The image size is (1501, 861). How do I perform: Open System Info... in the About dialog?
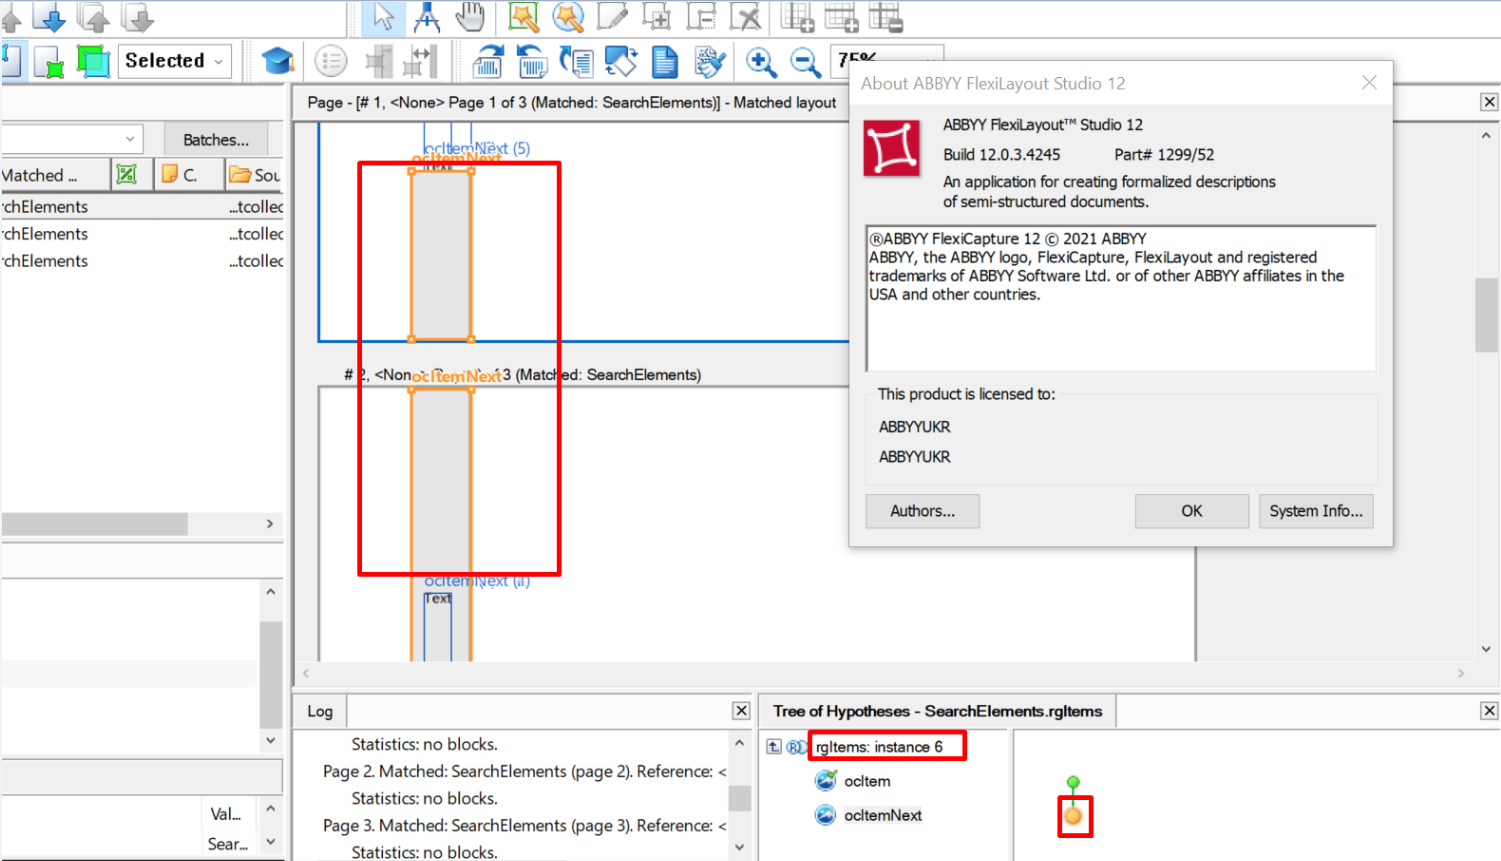coord(1316,511)
